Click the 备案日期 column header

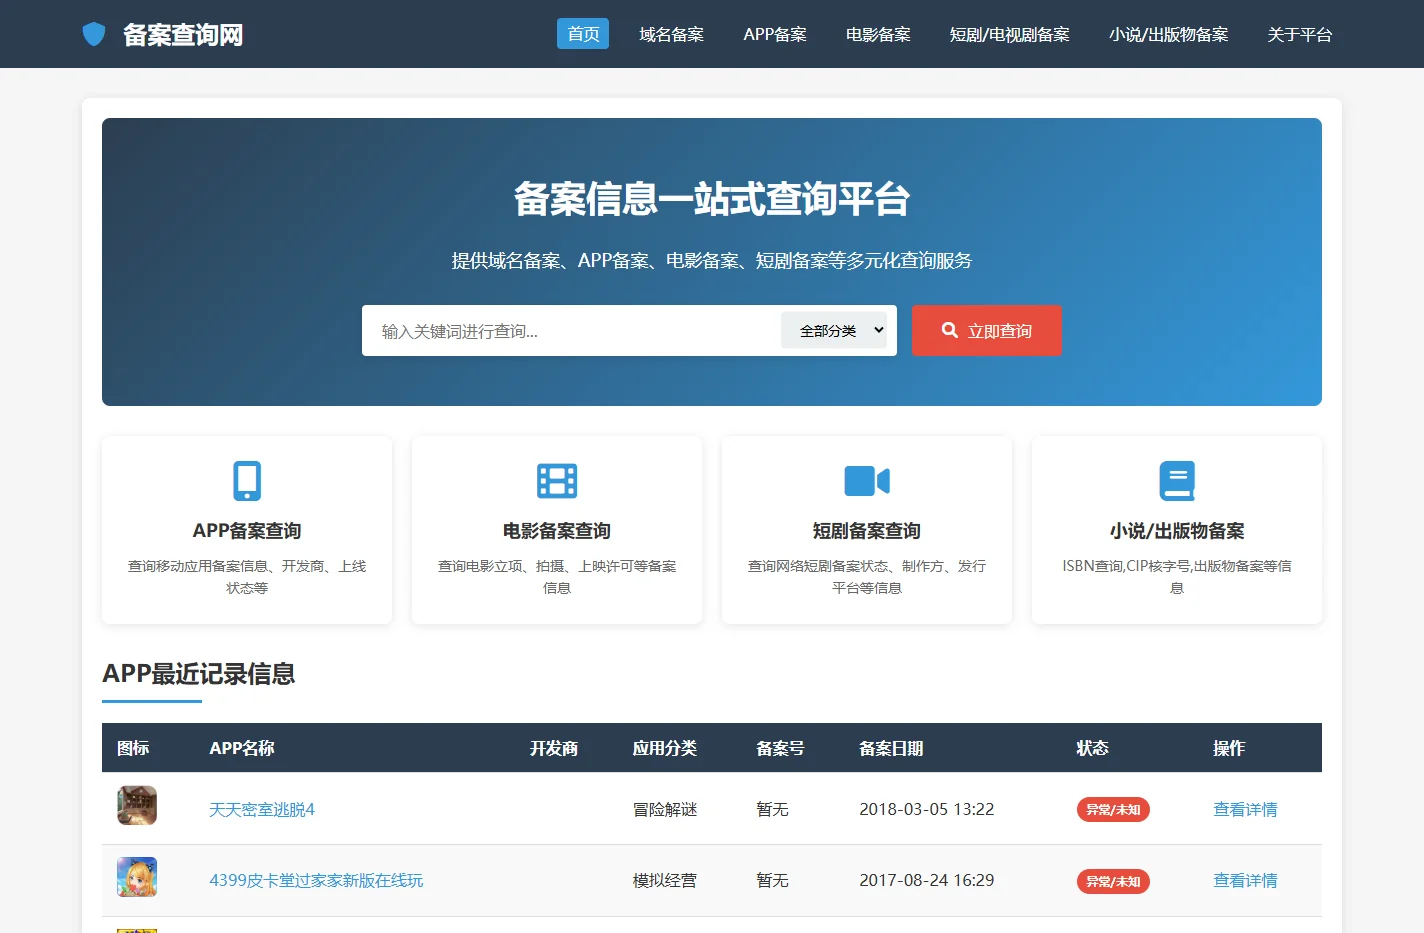click(891, 748)
